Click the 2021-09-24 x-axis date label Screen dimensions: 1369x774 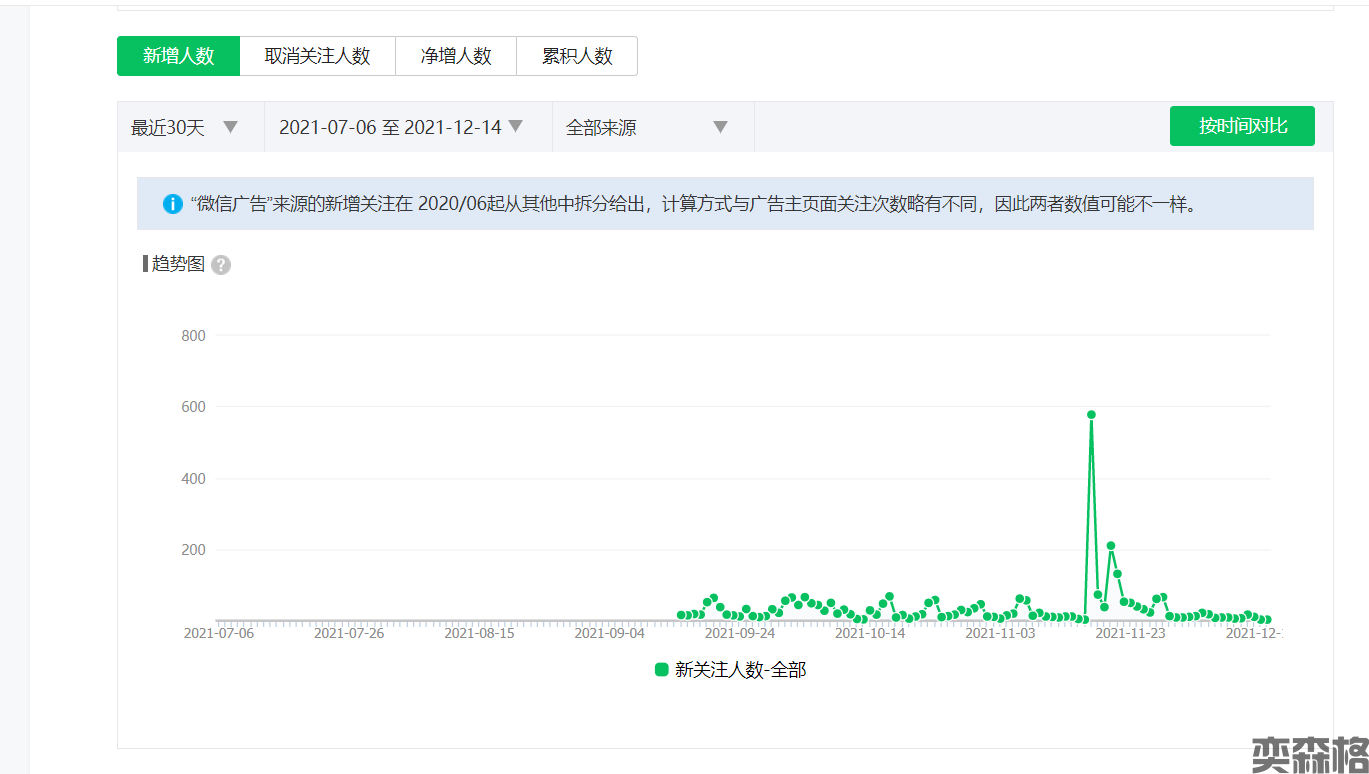click(740, 633)
